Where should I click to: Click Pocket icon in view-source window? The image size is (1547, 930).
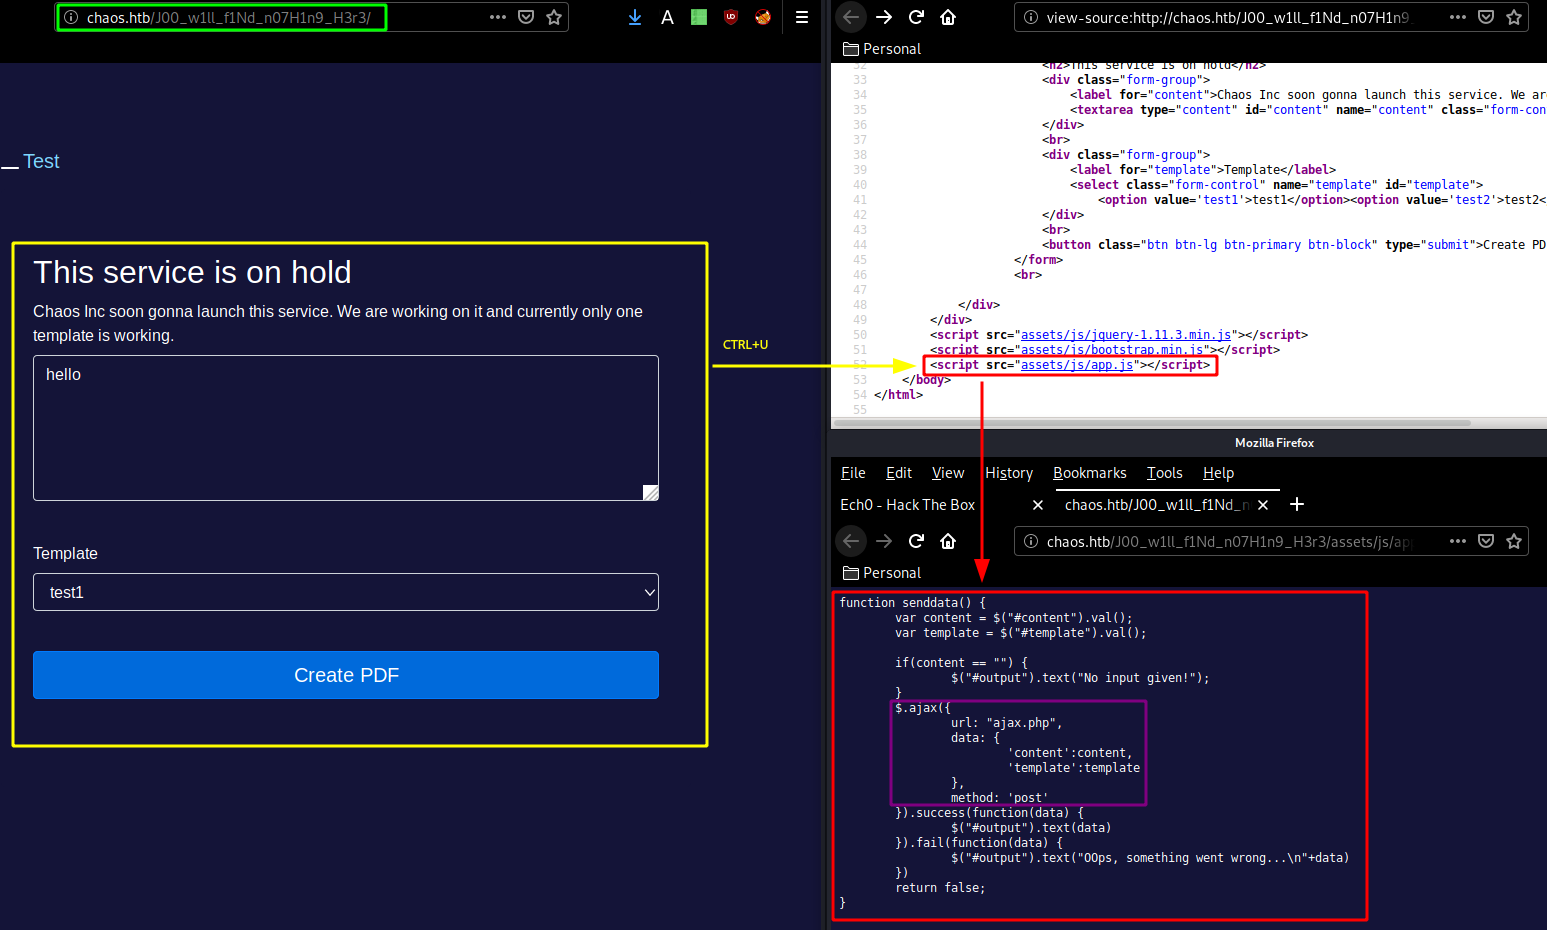coord(1486,17)
